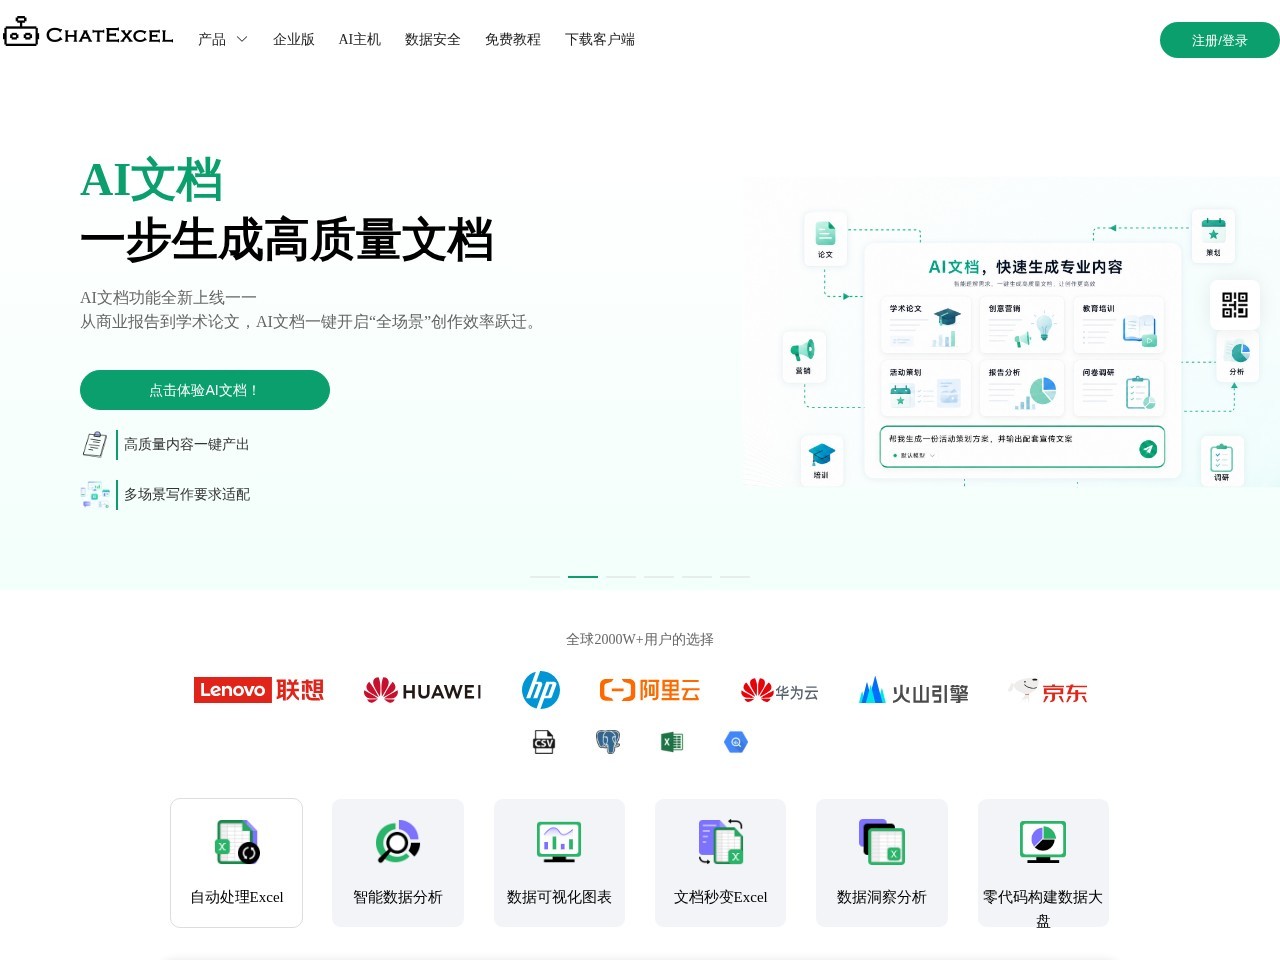Viewport: 1280px width, 960px height.
Task: Click the 报告分析 card in banner image
Action: [1022, 388]
